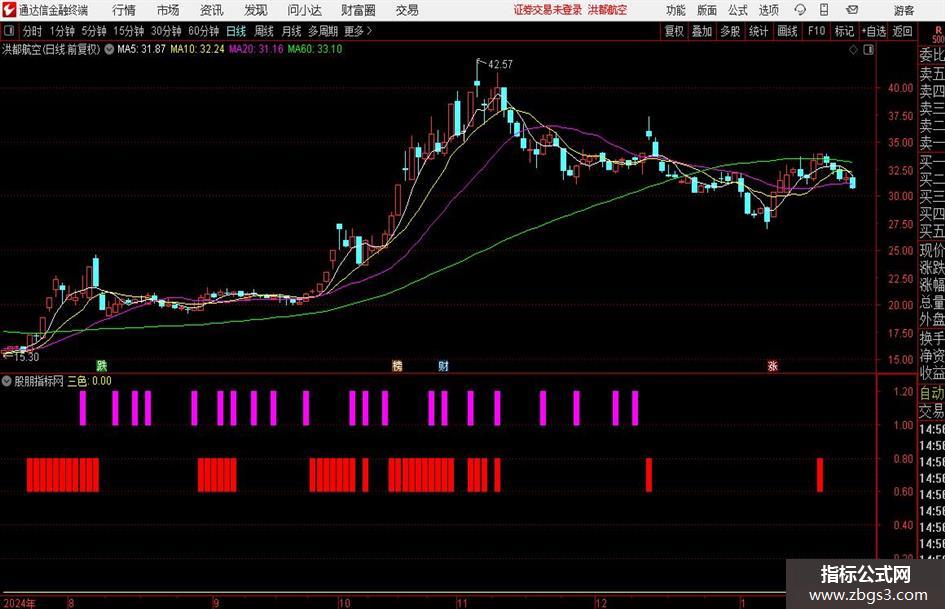Screen dimensions: 945x609
Task: Switch to 1分钟 period tab
Action: [x=62, y=31]
